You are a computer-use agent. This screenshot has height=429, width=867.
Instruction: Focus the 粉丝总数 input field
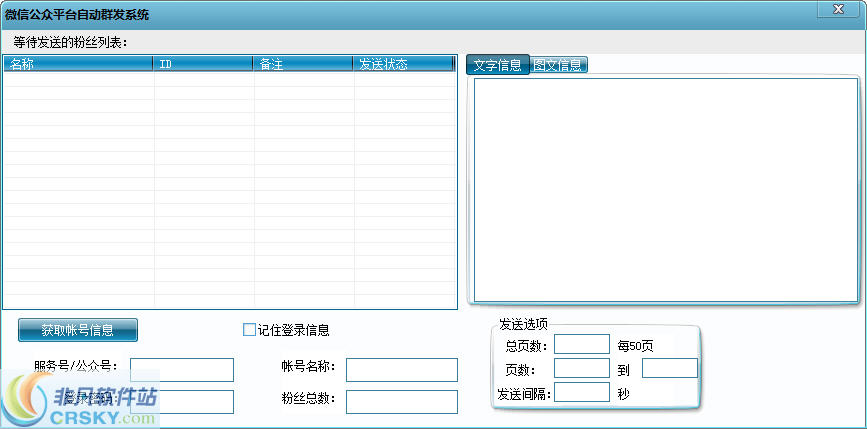pyautogui.click(x=402, y=402)
